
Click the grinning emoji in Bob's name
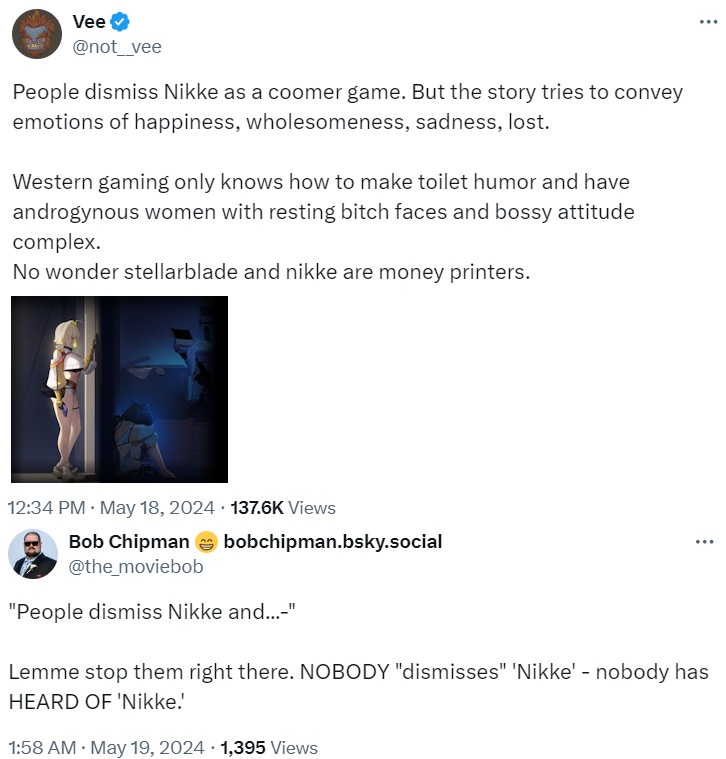pos(207,542)
